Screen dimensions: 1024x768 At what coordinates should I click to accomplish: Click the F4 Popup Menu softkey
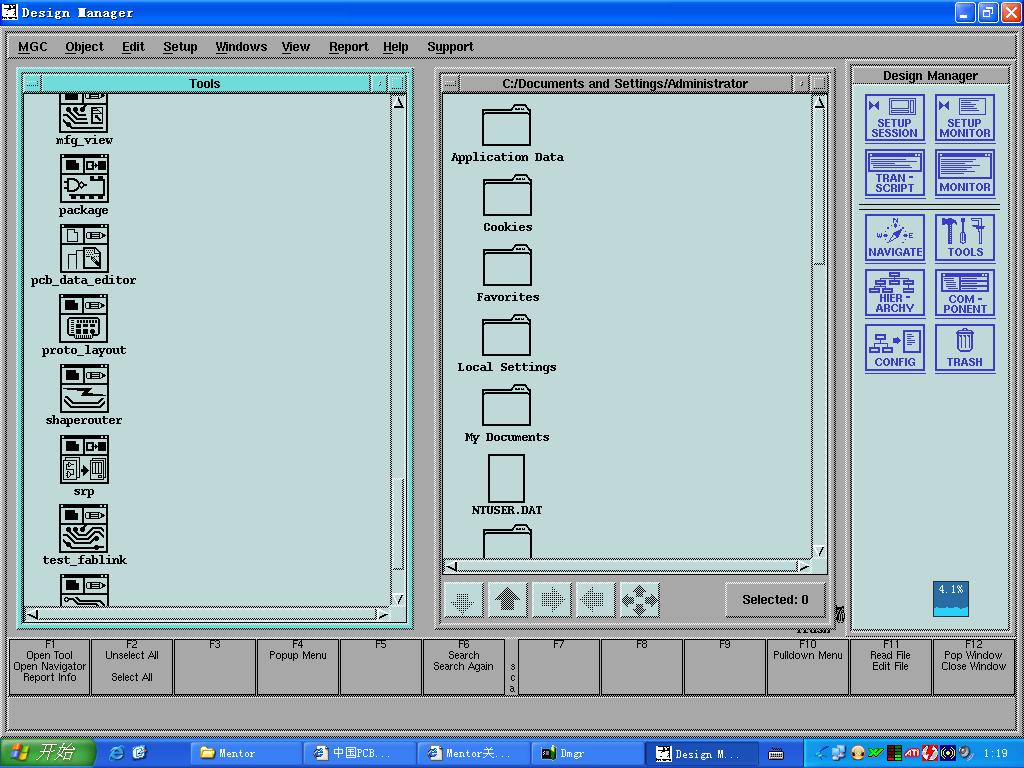(x=298, y=666)
